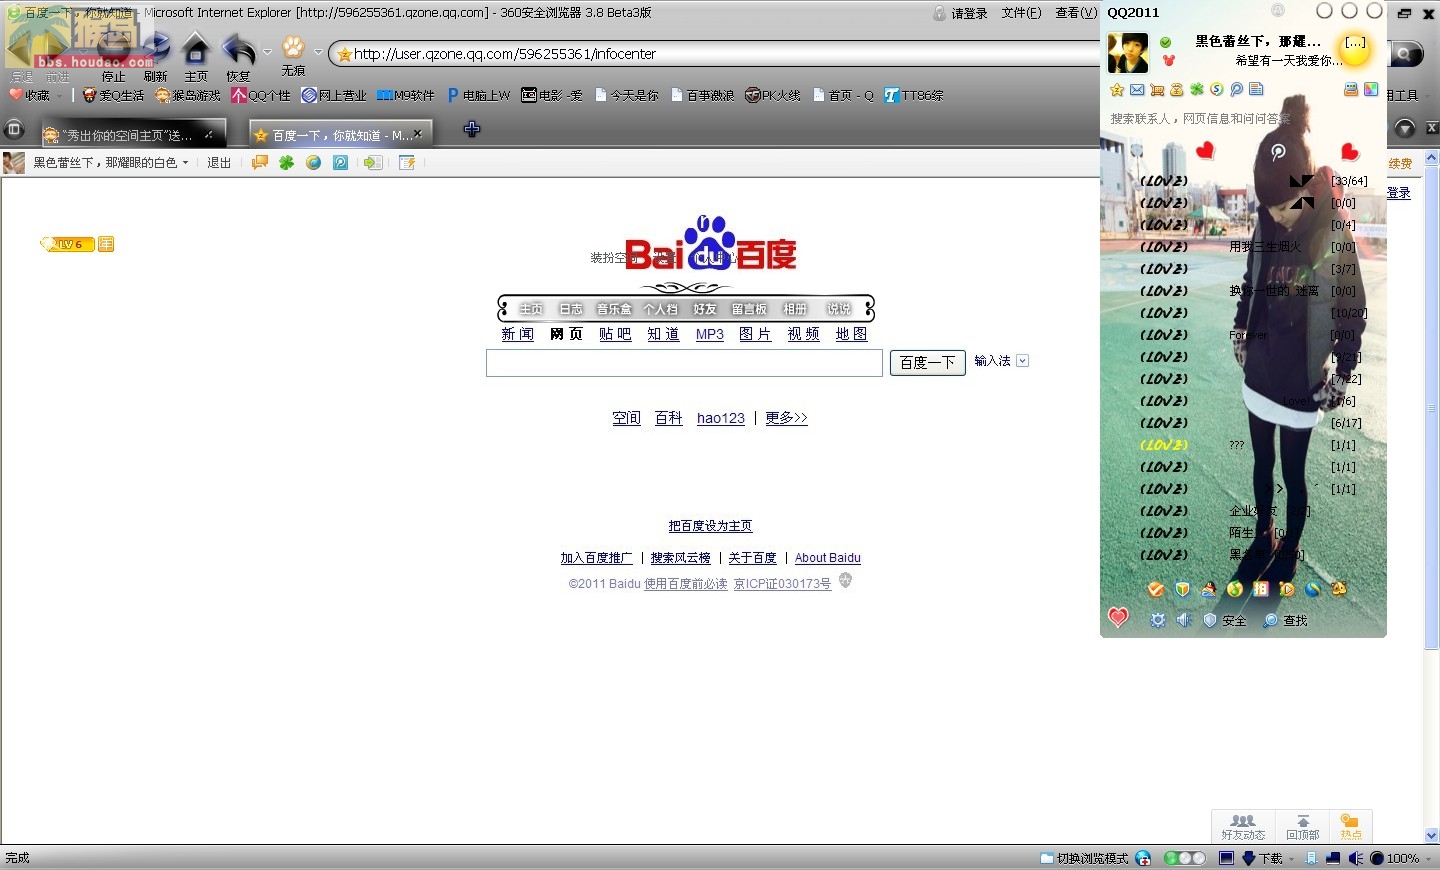Image resolution: width=1440 pixels, height=870 pixels.
Task: Expand the 企业好友 contact group
Action: pyautogui.click(x=1253, y=511)
